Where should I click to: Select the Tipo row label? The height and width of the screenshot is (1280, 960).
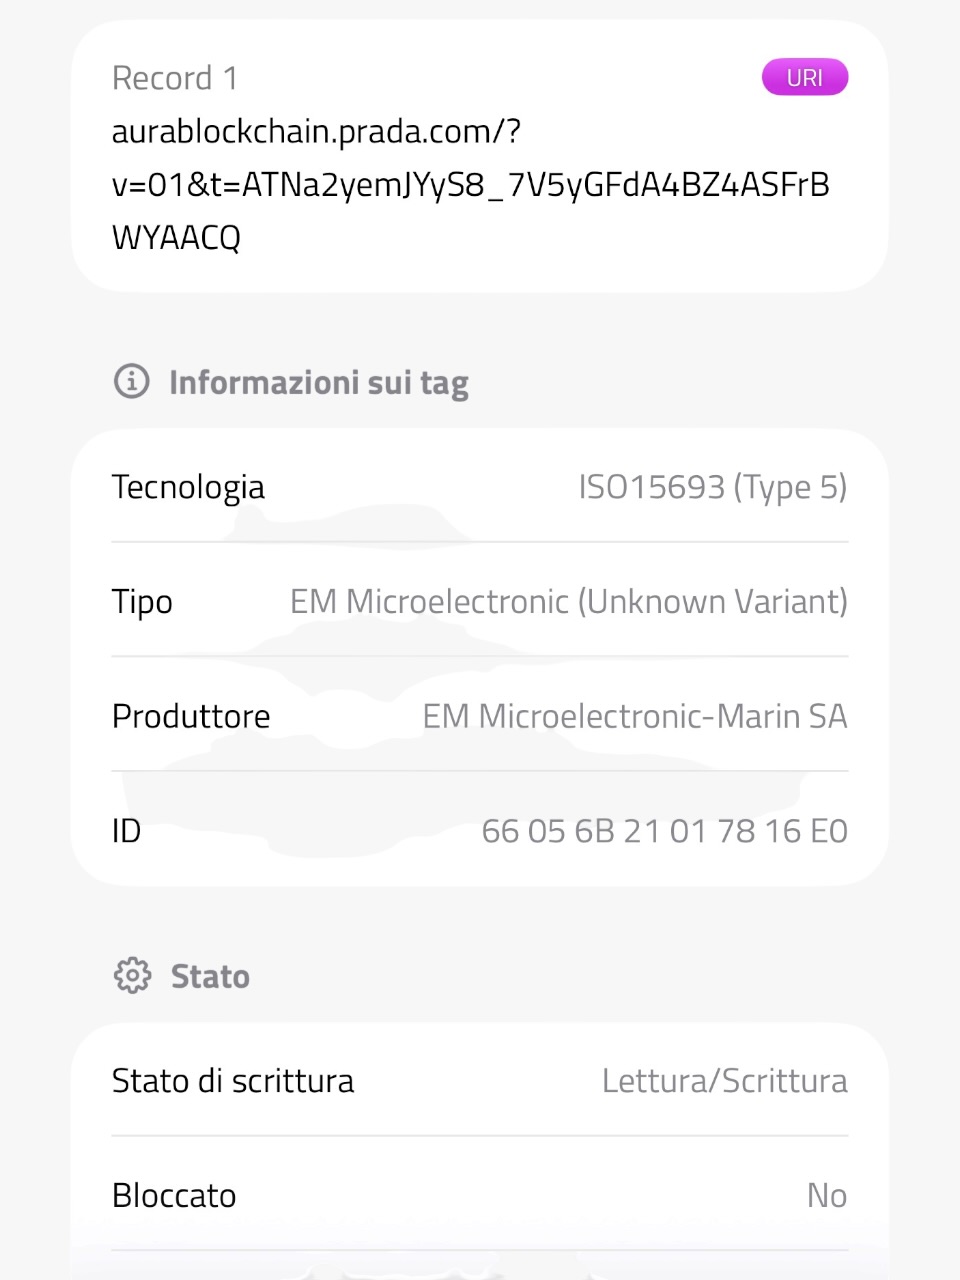pos(142,602)
